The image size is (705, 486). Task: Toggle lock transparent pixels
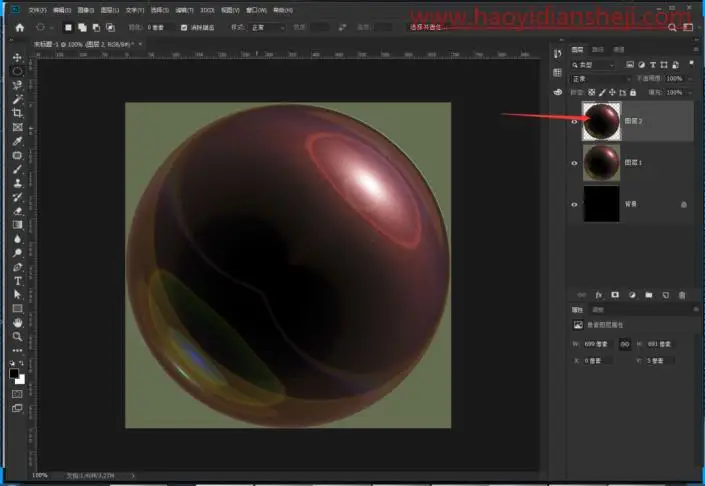(592, 92)
